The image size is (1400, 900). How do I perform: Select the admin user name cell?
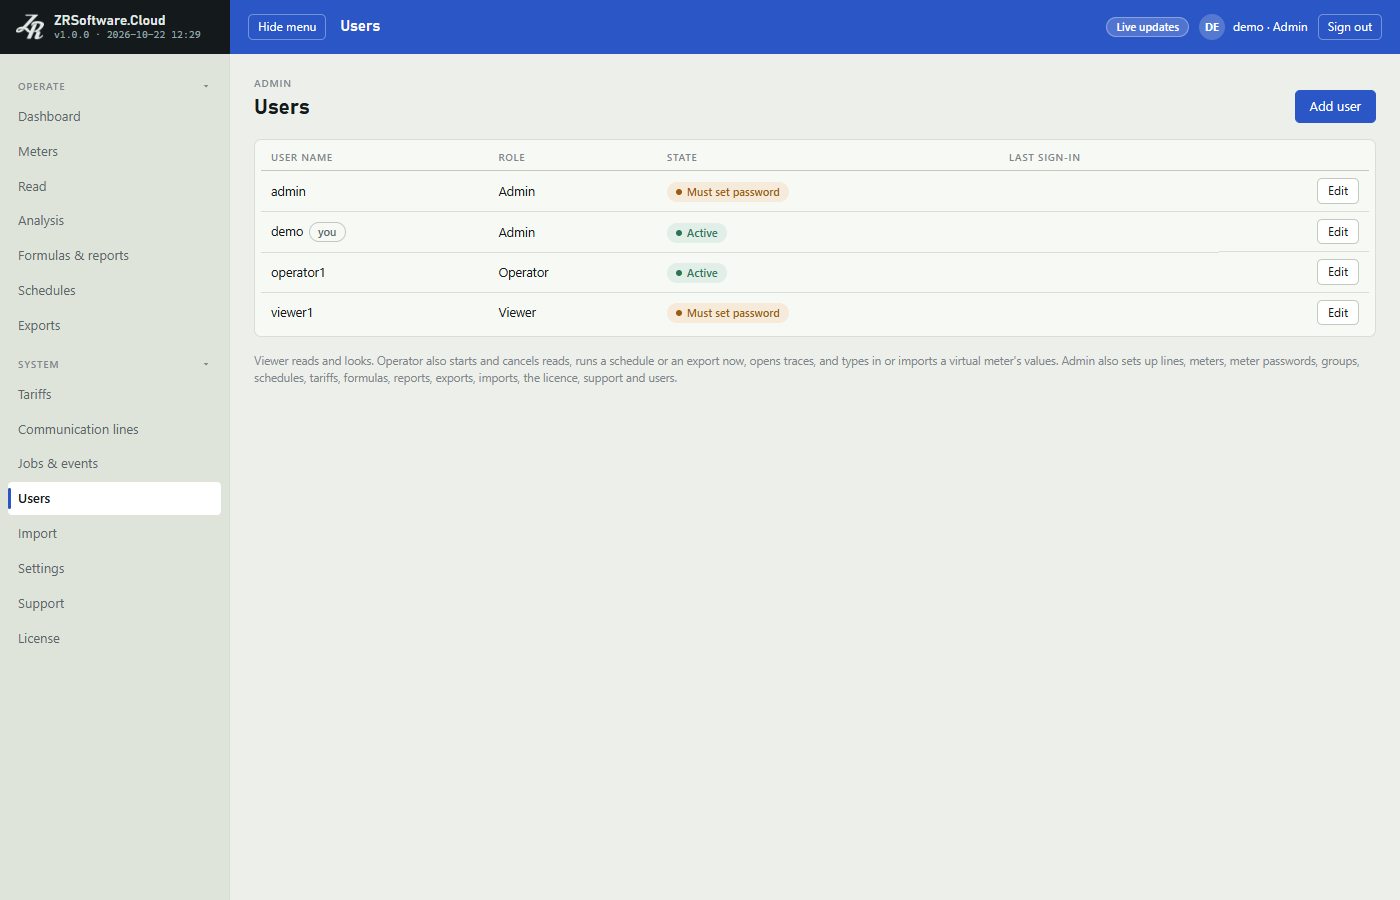[x=288, y=192]
